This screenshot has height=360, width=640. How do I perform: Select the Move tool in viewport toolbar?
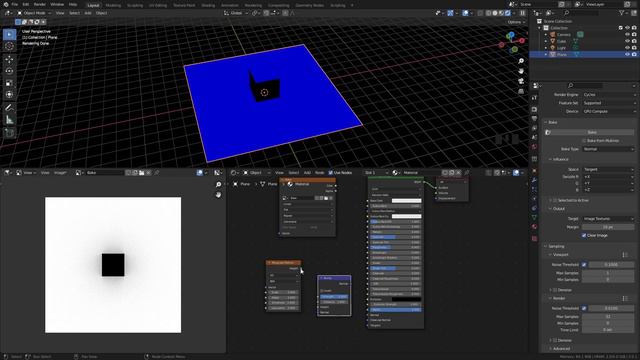(9, 60)
